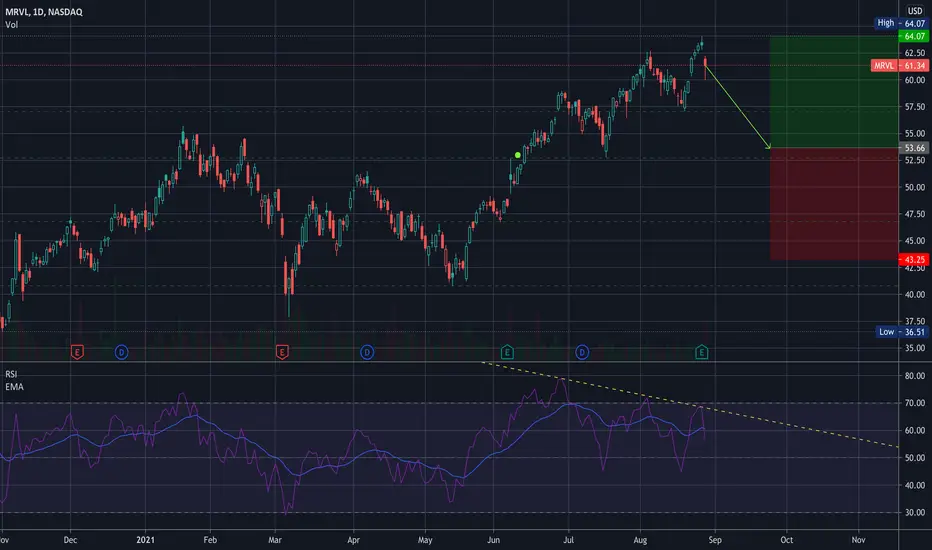This screenshot has width=932, height=550.
Task: Select the green dot on the June candles
Action: click(518, 155)
